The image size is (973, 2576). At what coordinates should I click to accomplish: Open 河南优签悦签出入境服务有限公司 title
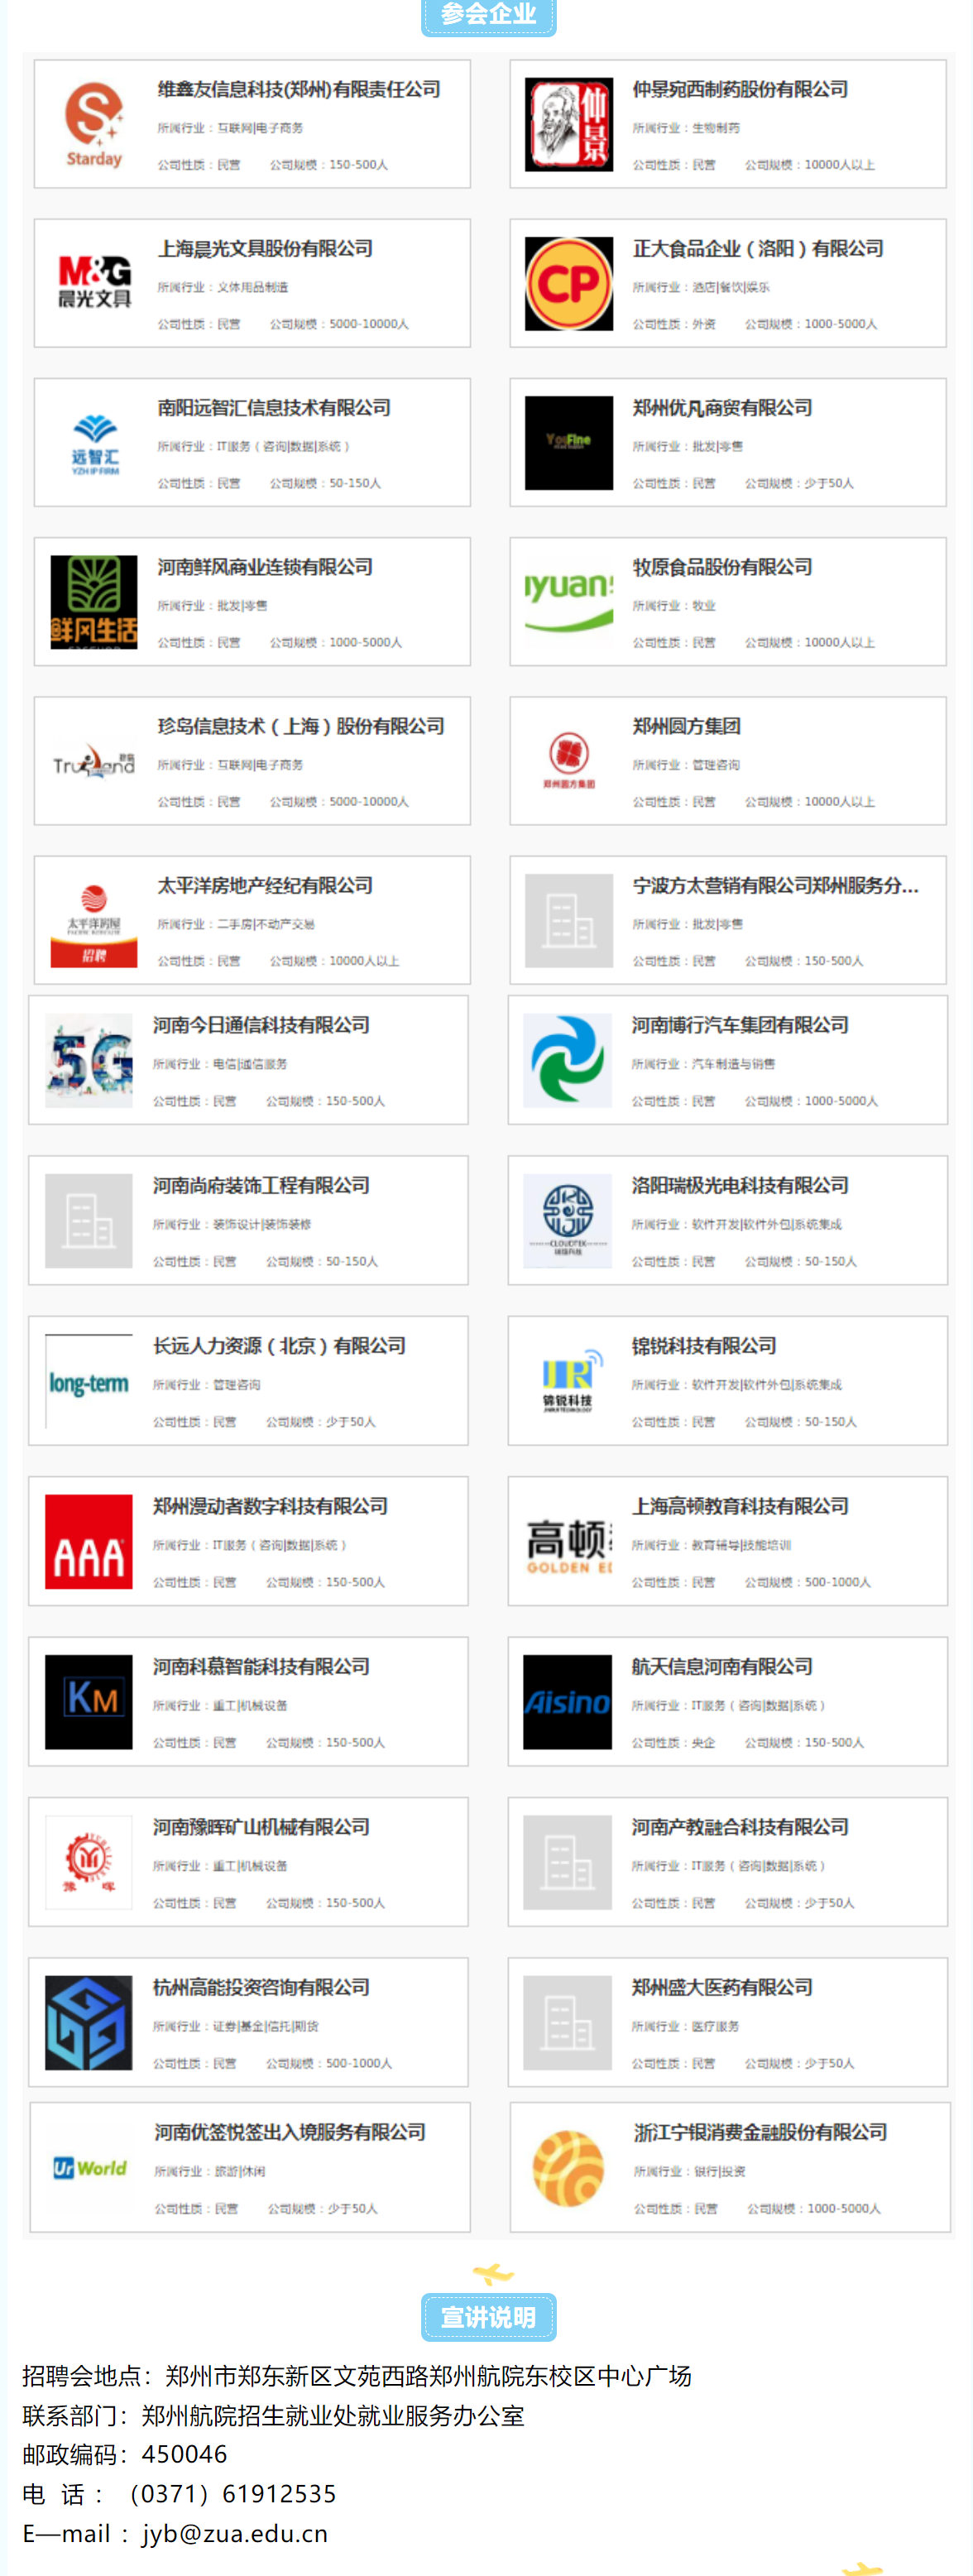(290, 2132)
